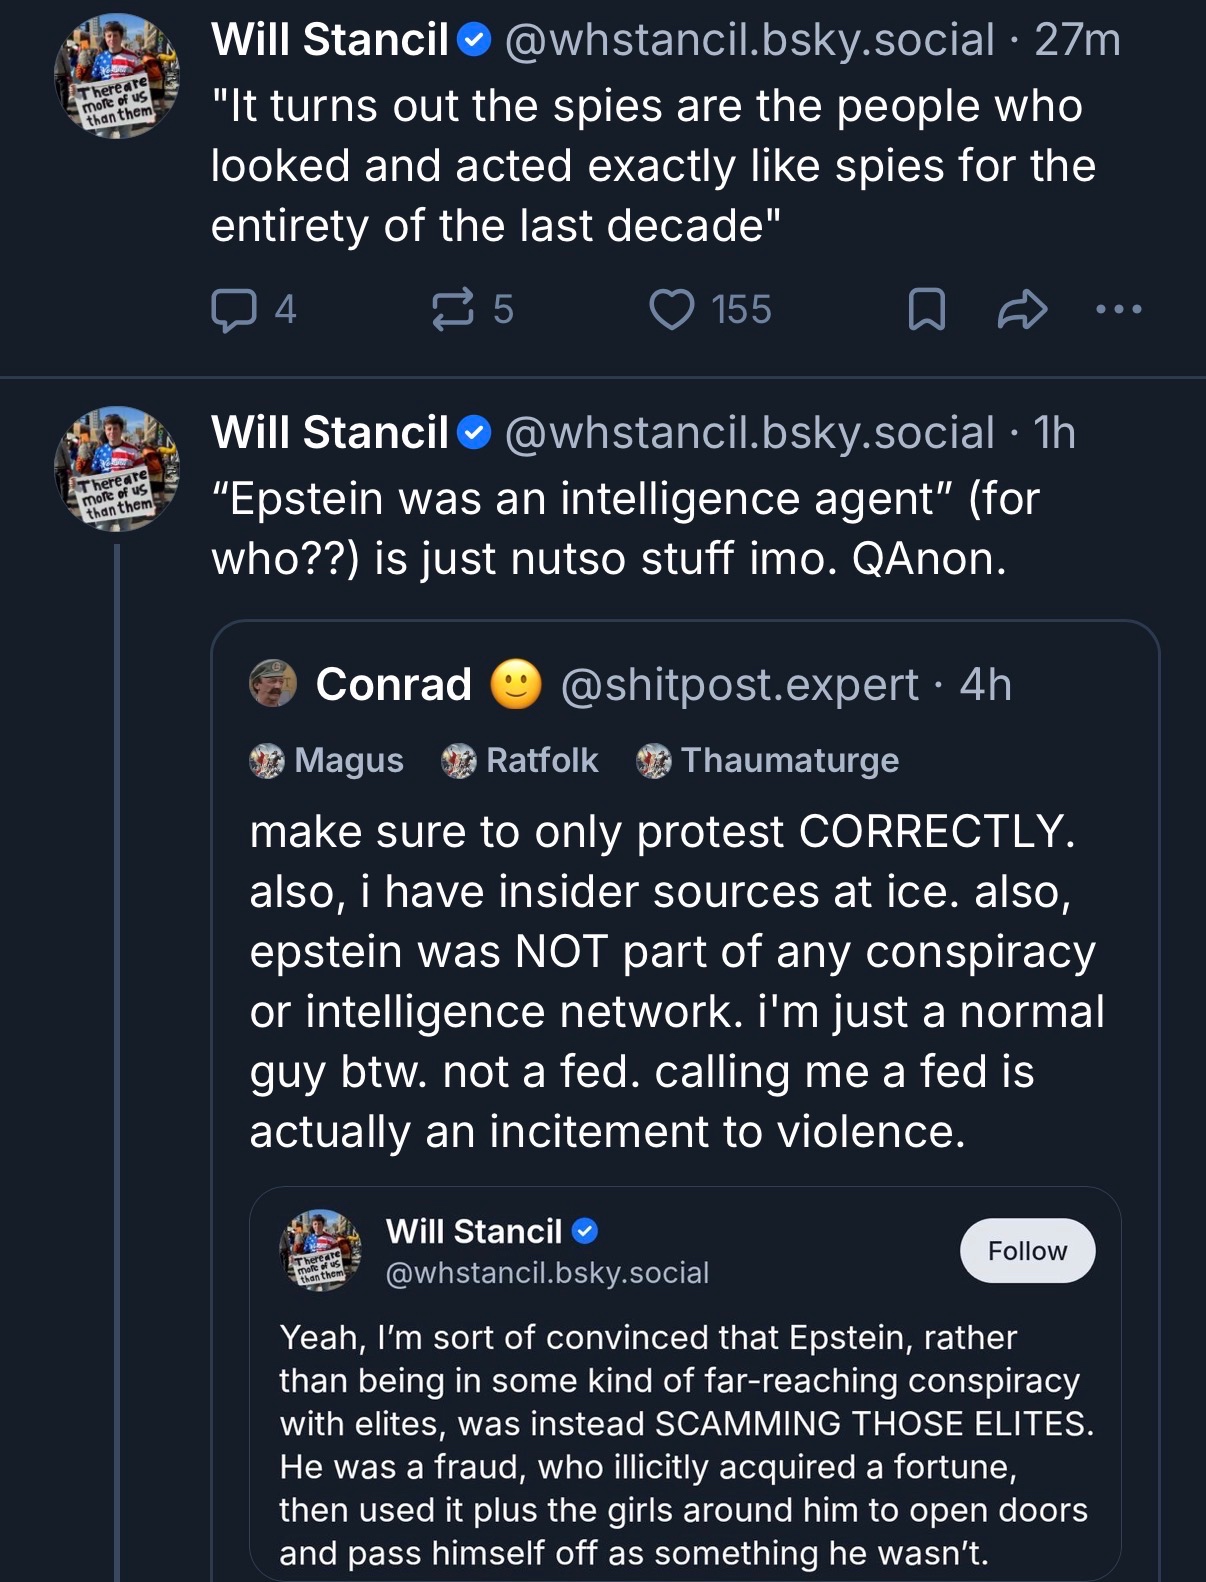Open @whstancil.bsky.social handle on top post
Screen dimensions: 1206x1582
pyautogui.click(x=750, y=40)
